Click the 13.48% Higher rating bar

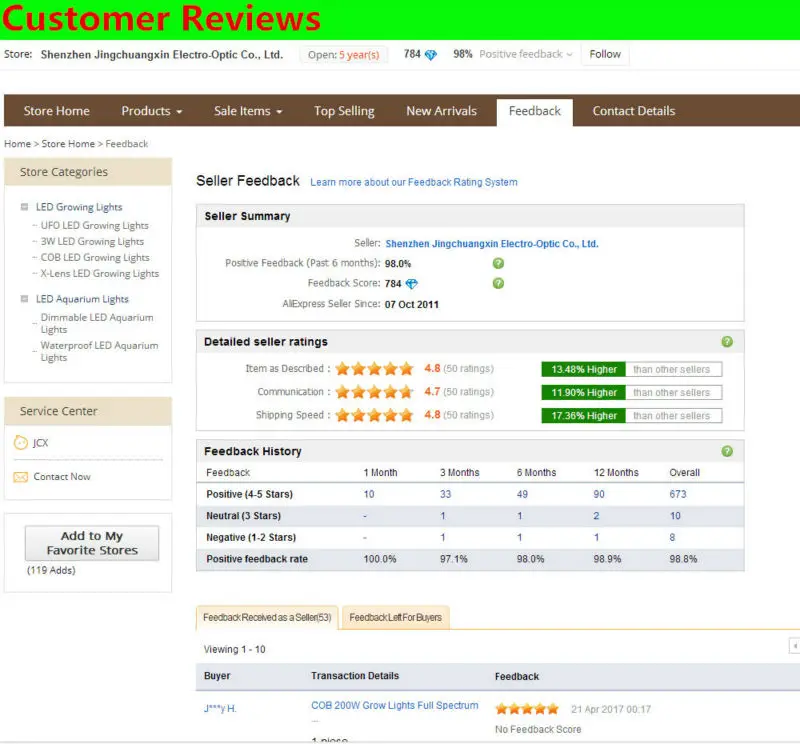[584, 369]
